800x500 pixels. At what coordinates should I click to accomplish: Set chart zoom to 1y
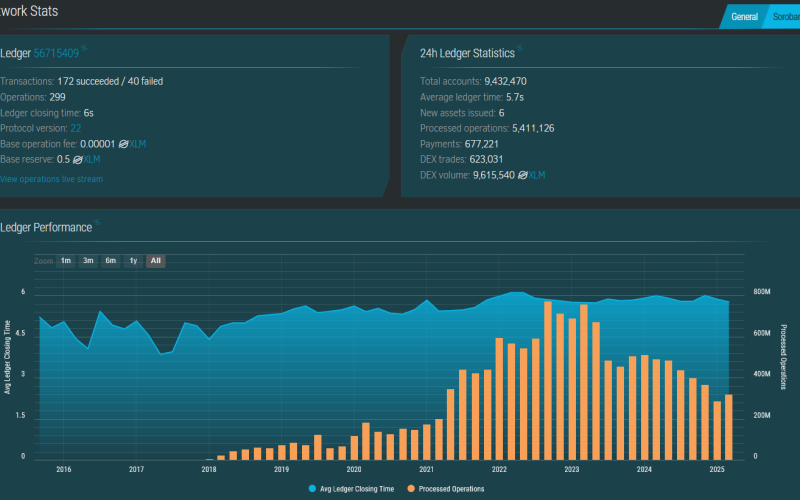click(133, 261)
